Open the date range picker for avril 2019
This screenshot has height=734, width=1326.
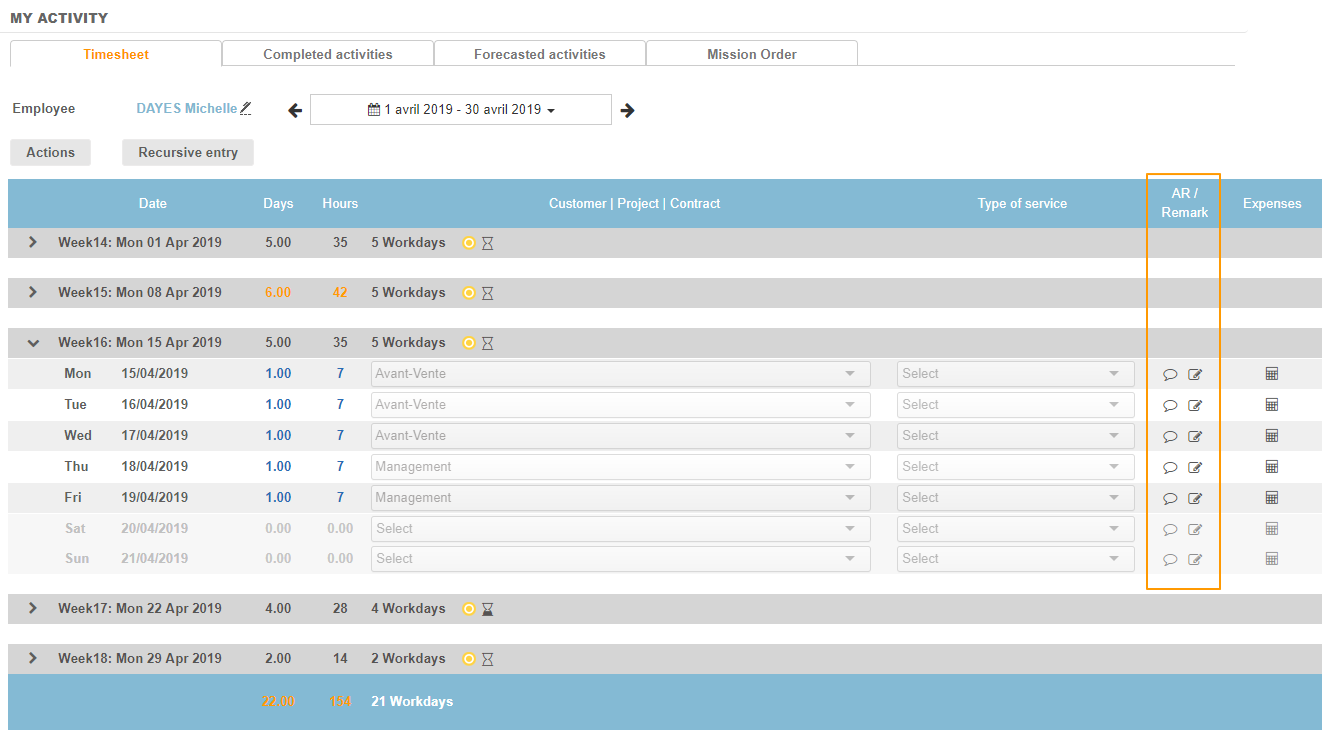[x=461, y=110]
